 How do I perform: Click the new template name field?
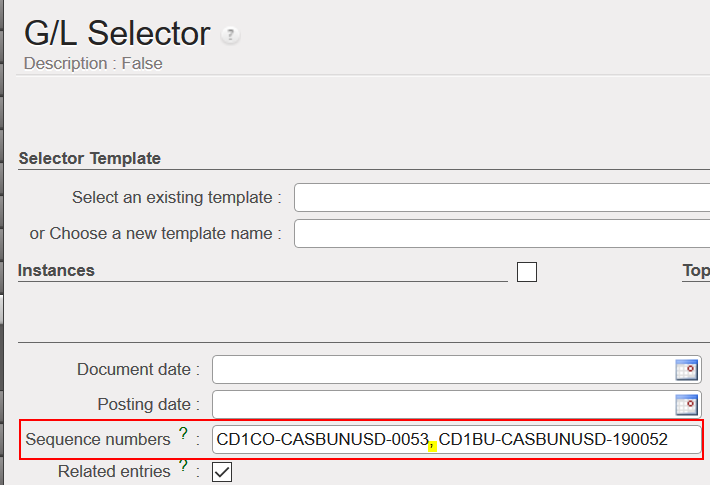click(x=500, y=234)
